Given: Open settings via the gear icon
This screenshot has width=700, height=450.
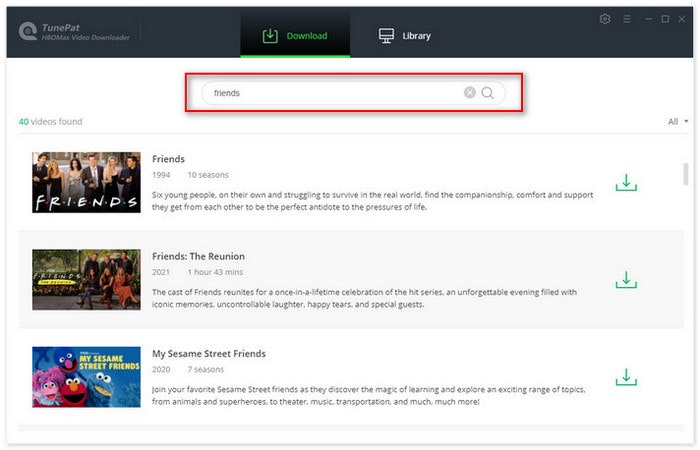Looking at the screenshot, I should (605, 19).
